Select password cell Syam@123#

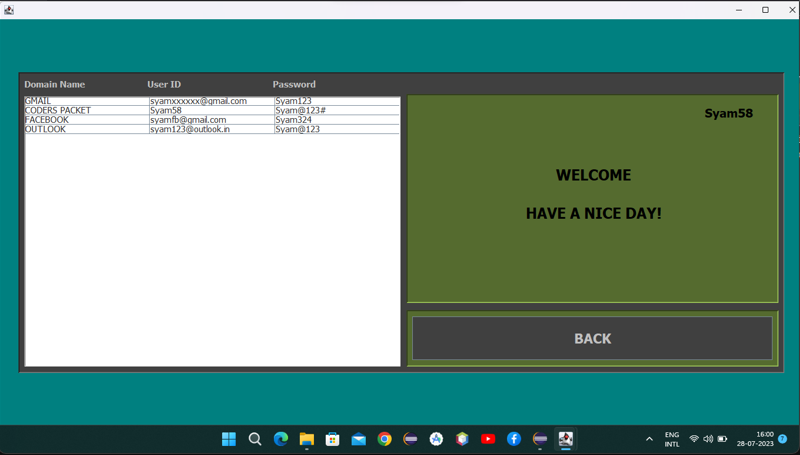click(x=337, y=110)
